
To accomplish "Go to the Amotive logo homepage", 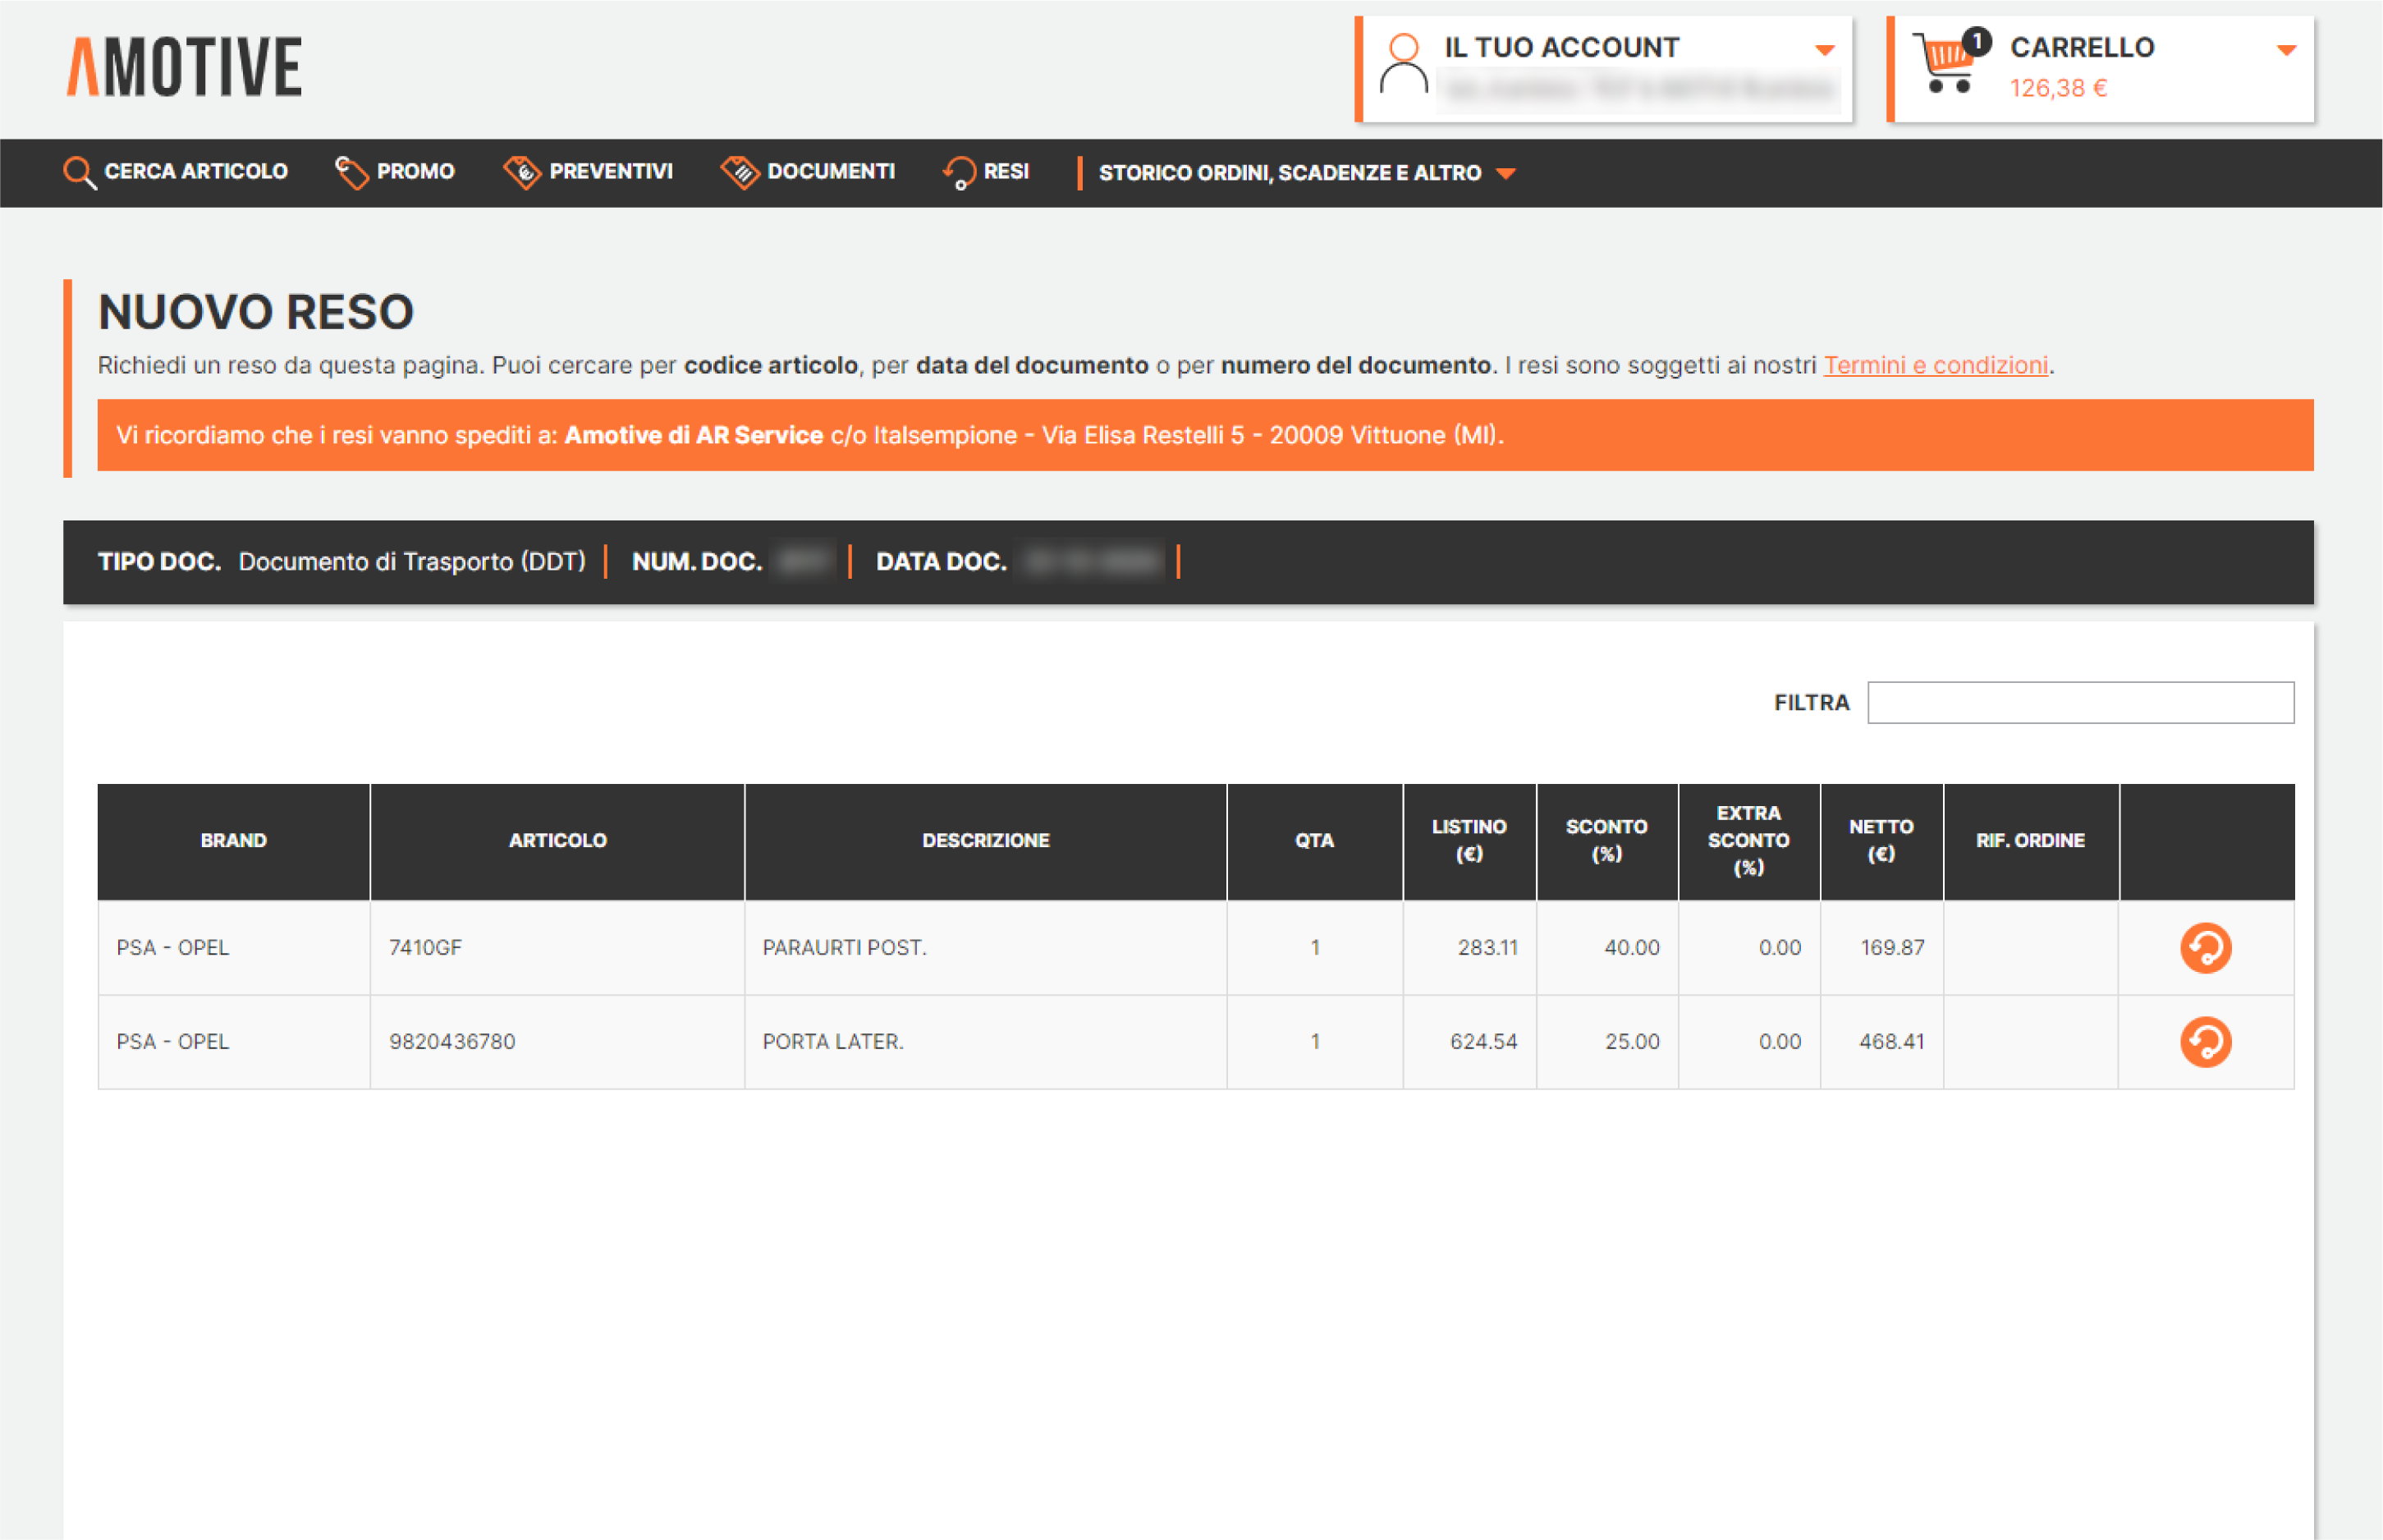I will (x=184, y=67).
